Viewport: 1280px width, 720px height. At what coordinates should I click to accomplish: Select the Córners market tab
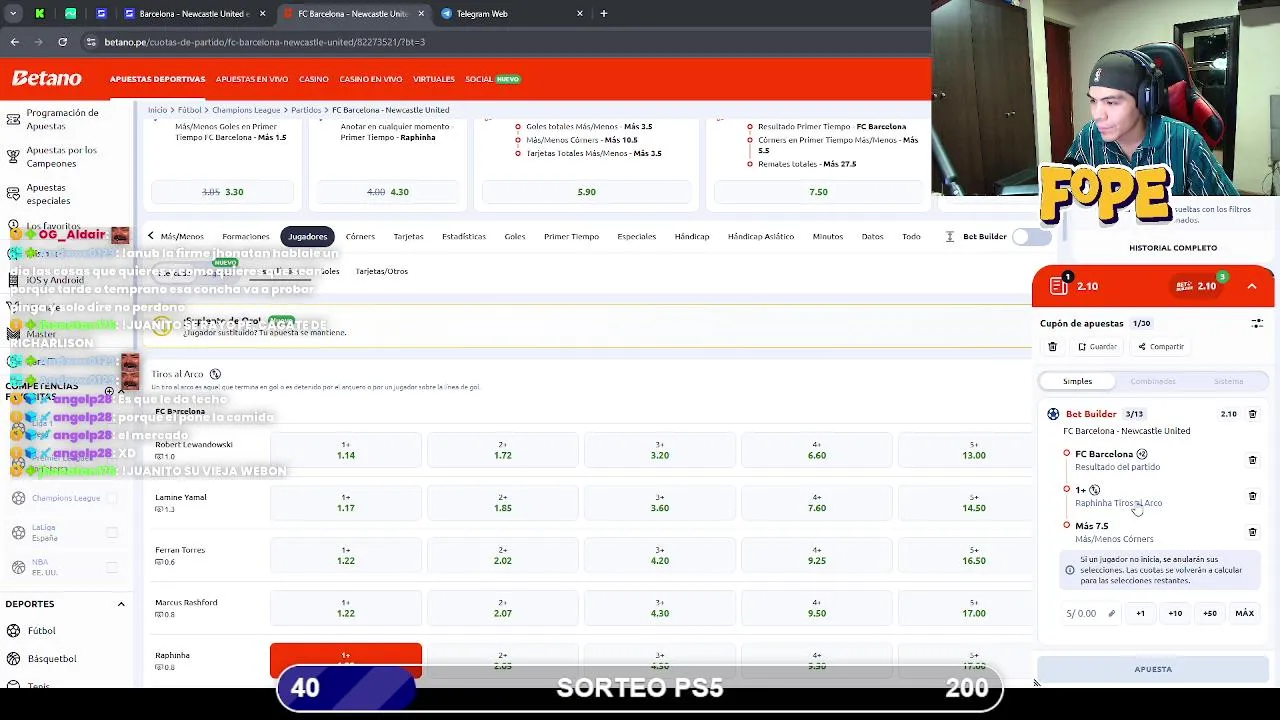pos(360,237)
